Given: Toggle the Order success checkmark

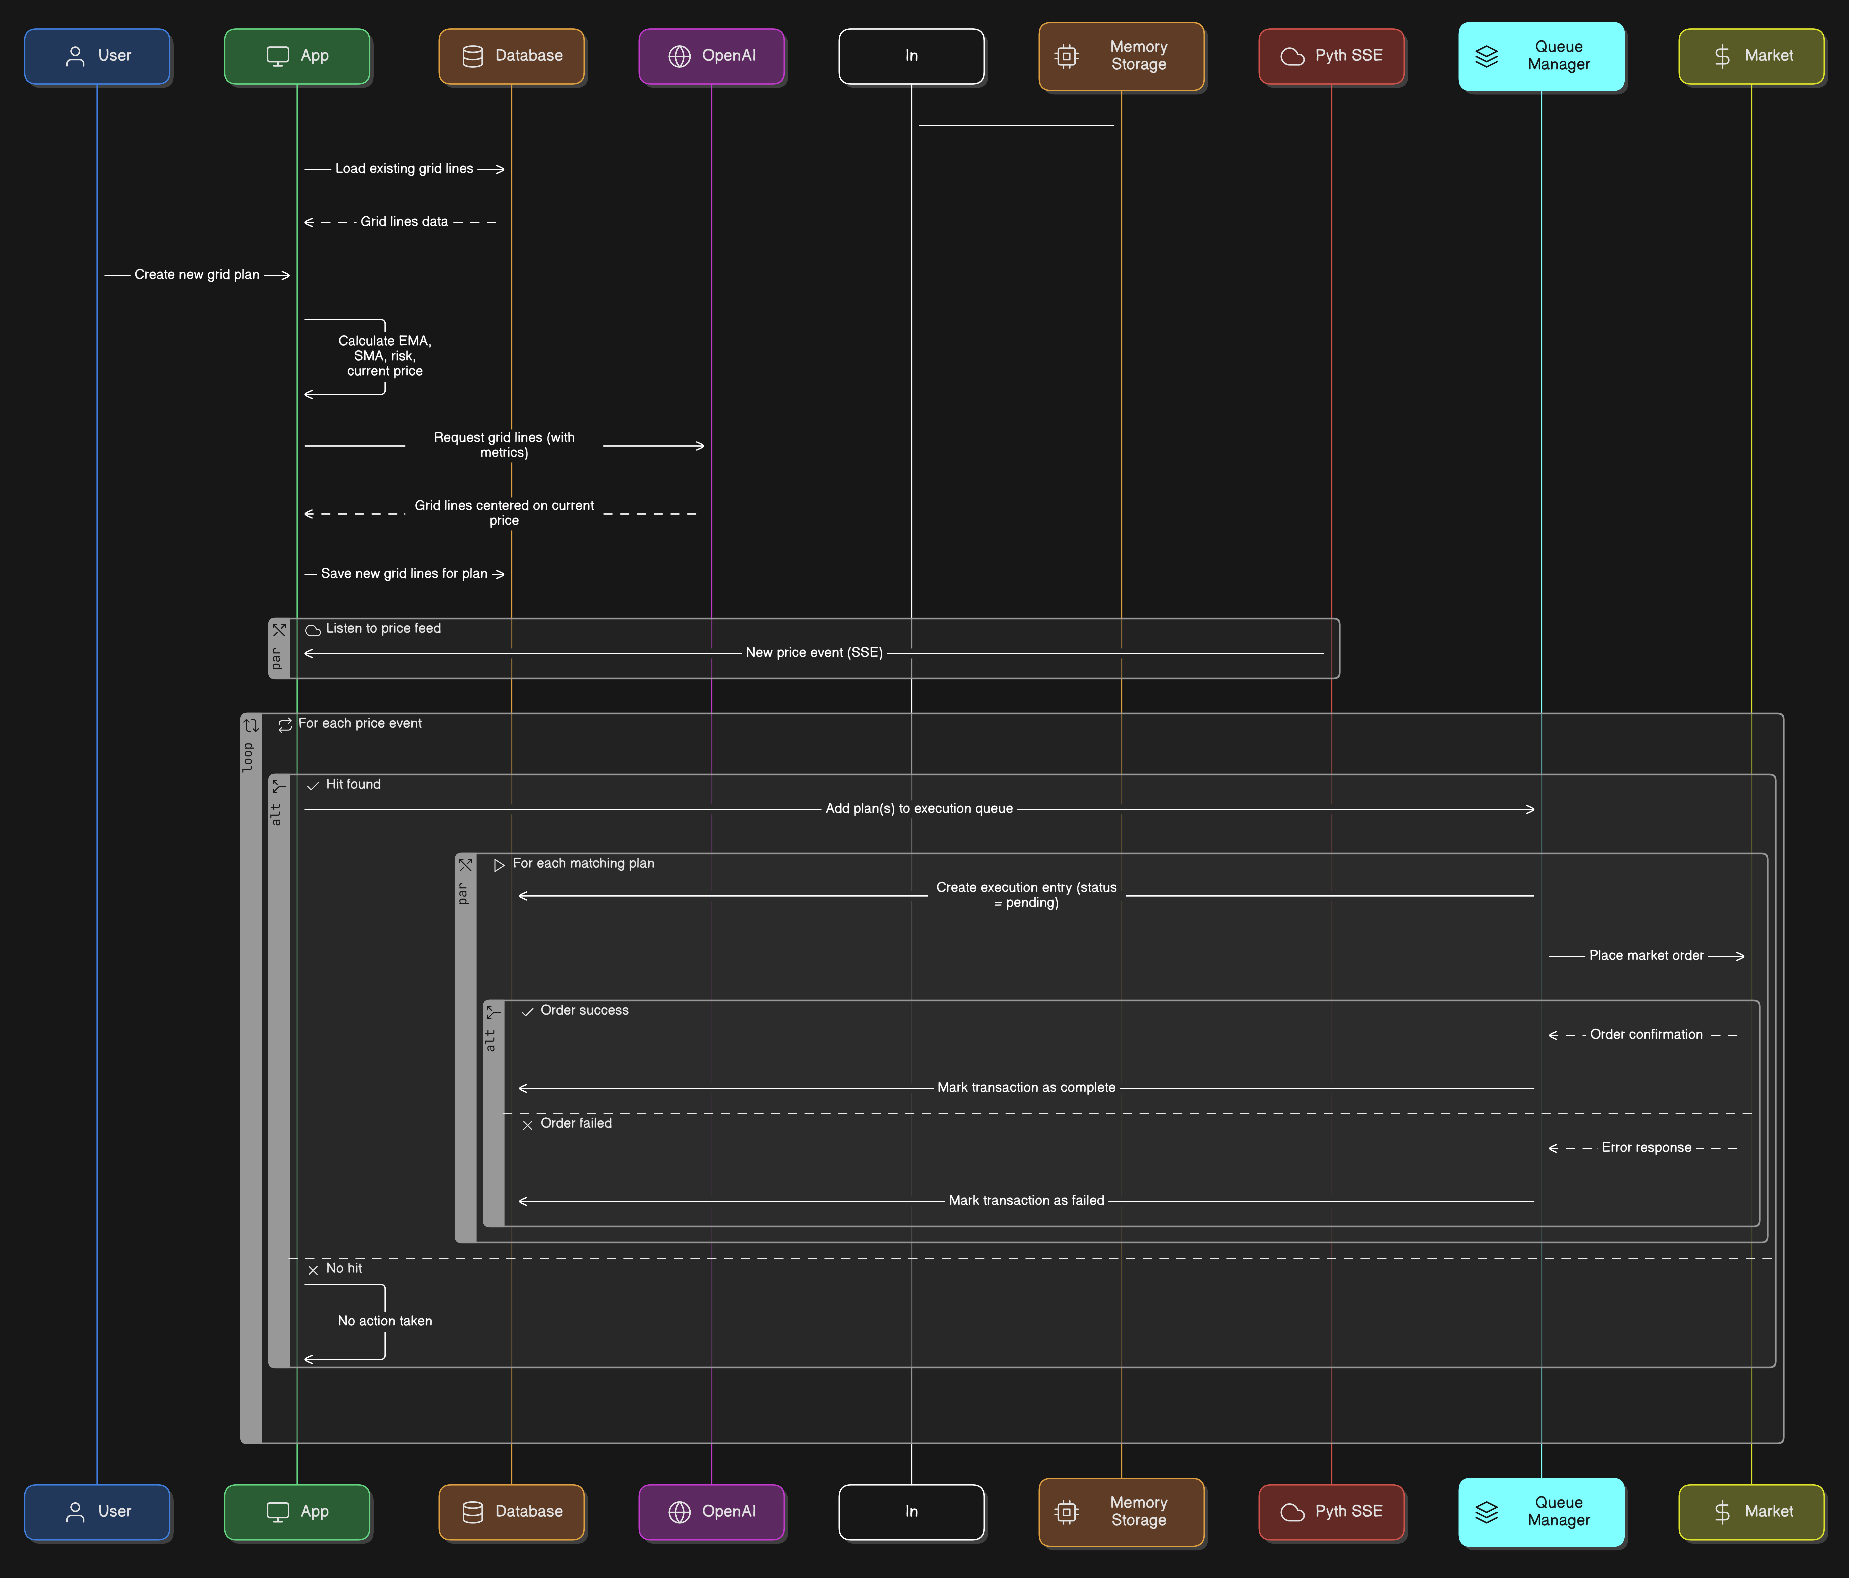Looking at the screenshot, I should pos(528,1011).
